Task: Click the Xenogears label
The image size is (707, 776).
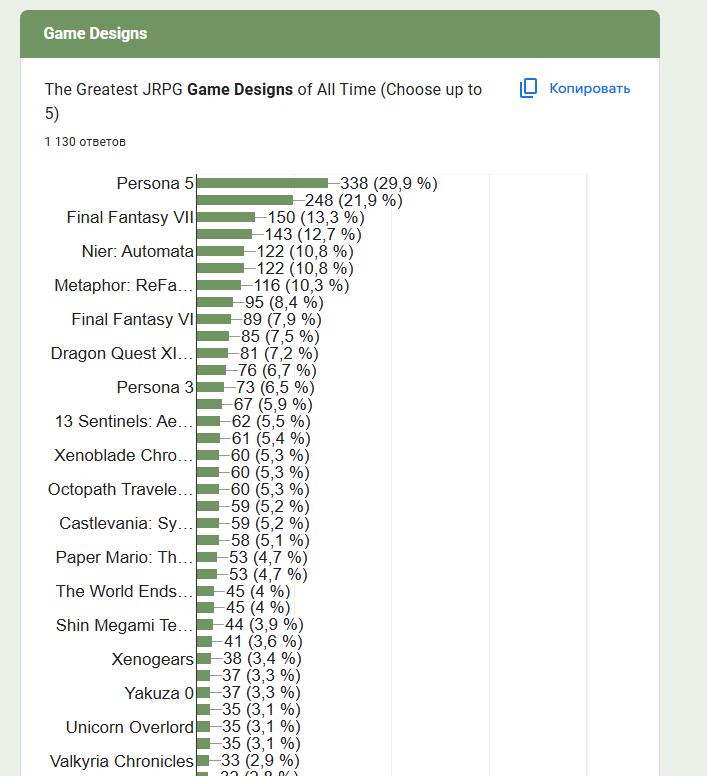Action: [152, 659]
